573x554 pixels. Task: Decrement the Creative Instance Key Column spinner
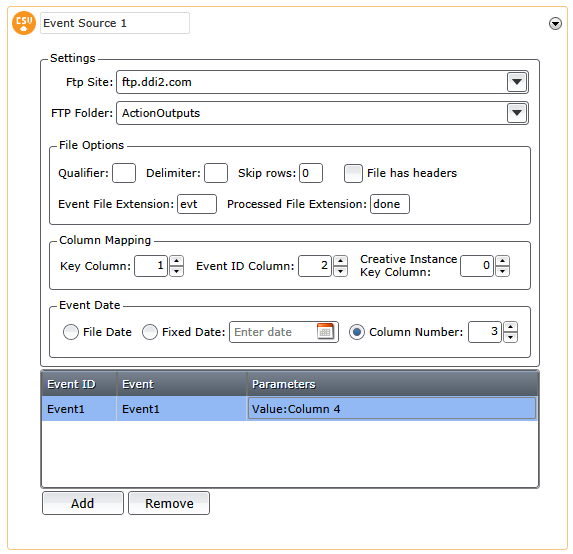(502, 271)
